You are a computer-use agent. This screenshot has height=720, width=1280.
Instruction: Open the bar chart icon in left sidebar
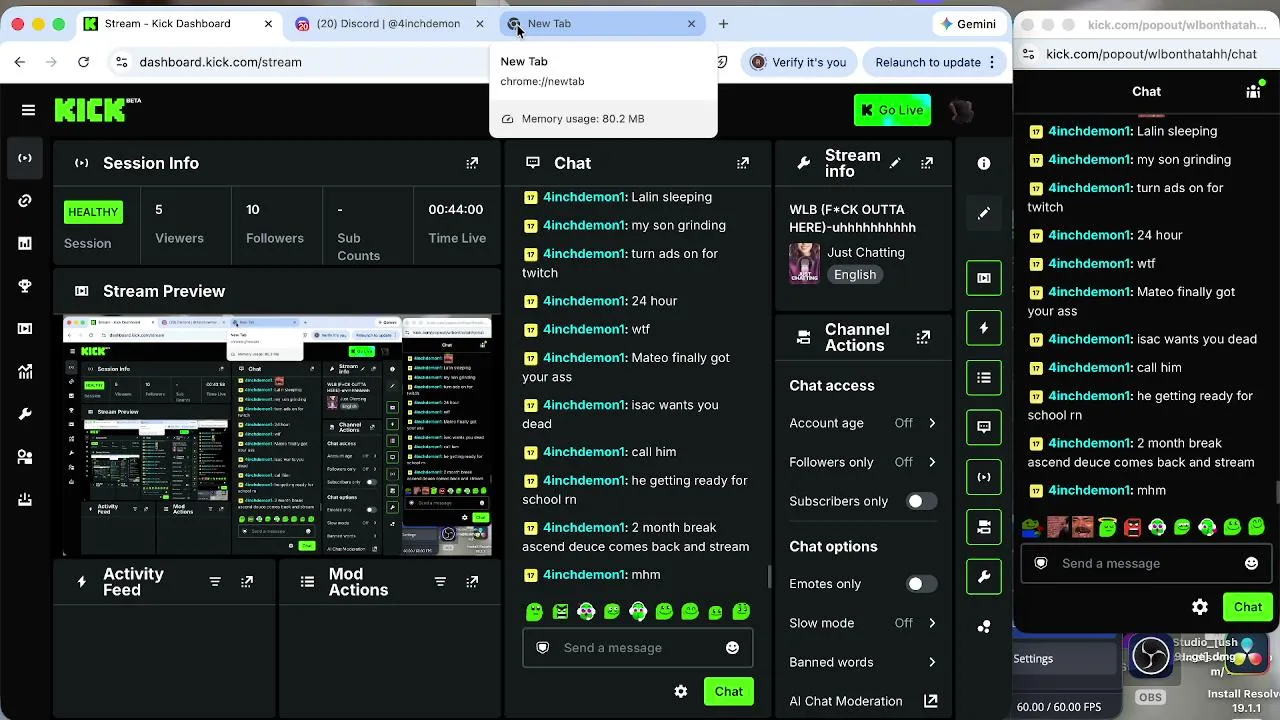pyautogui.click(x=25, y=243)
